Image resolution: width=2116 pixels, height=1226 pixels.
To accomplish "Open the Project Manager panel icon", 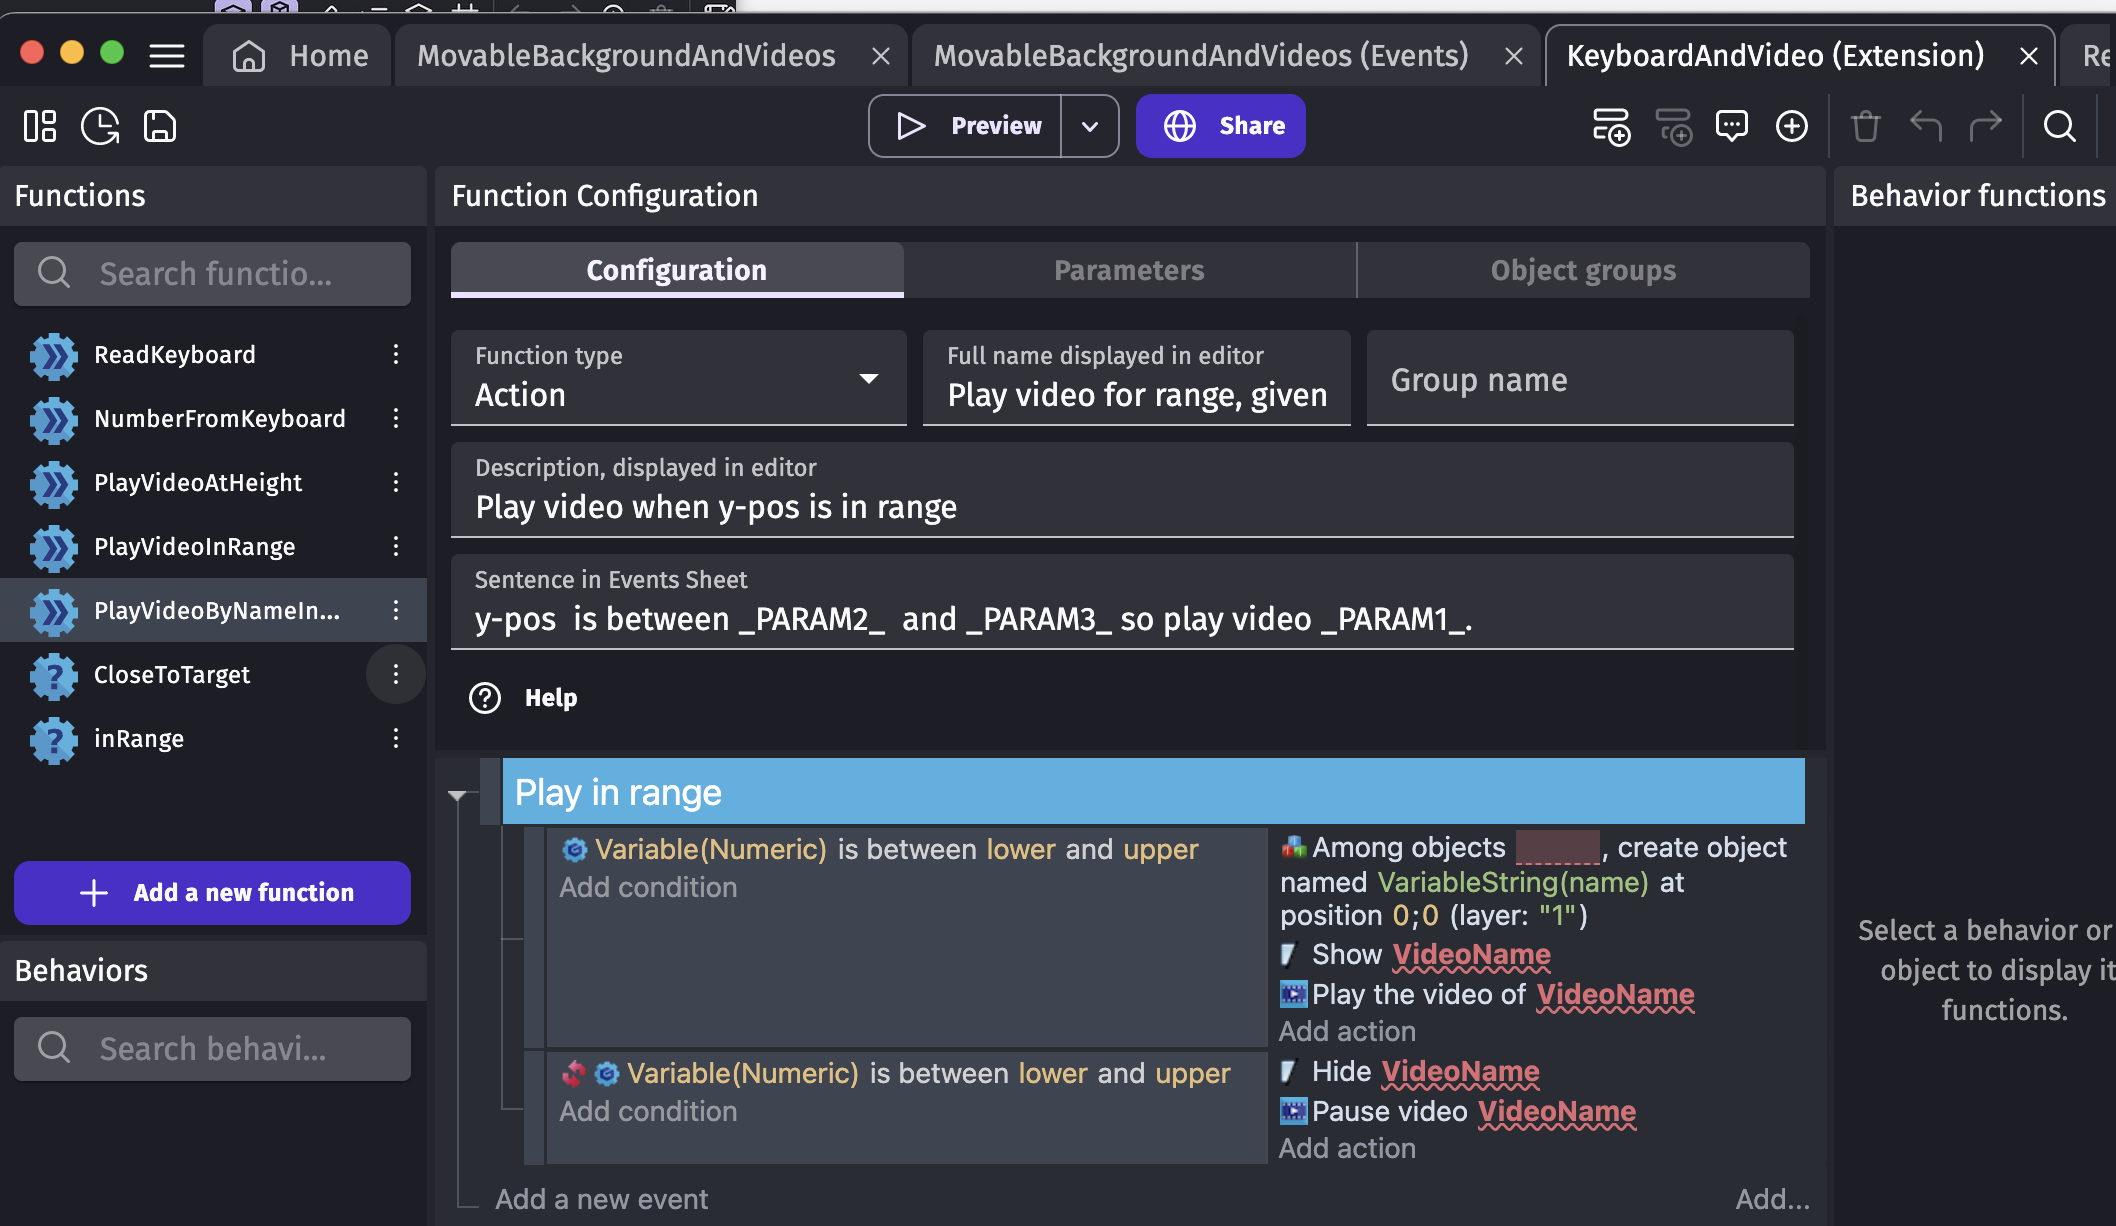I will [40, 126].
